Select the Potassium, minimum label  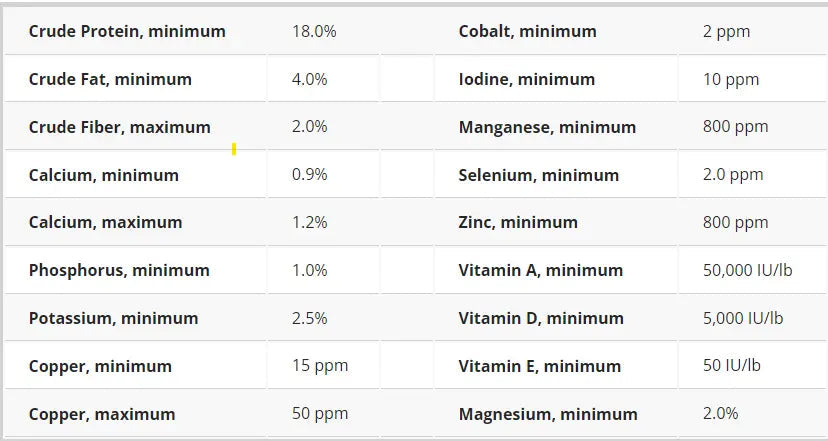(x=113, y=318)
